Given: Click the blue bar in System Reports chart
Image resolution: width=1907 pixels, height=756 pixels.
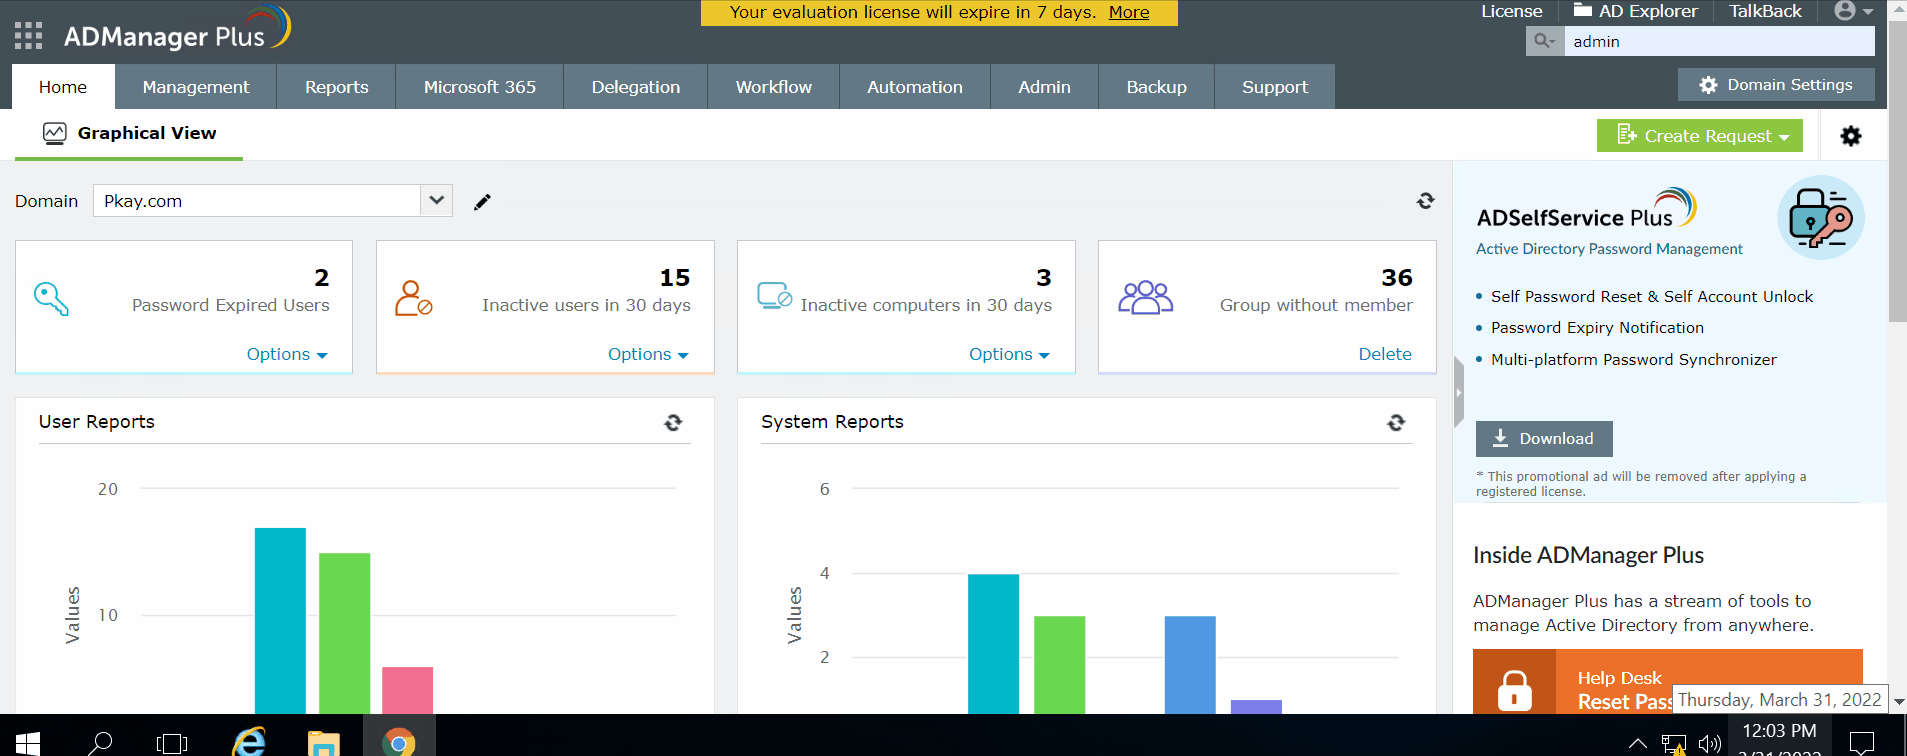Looking at the screenshot, I should [x=1190, y=665].
